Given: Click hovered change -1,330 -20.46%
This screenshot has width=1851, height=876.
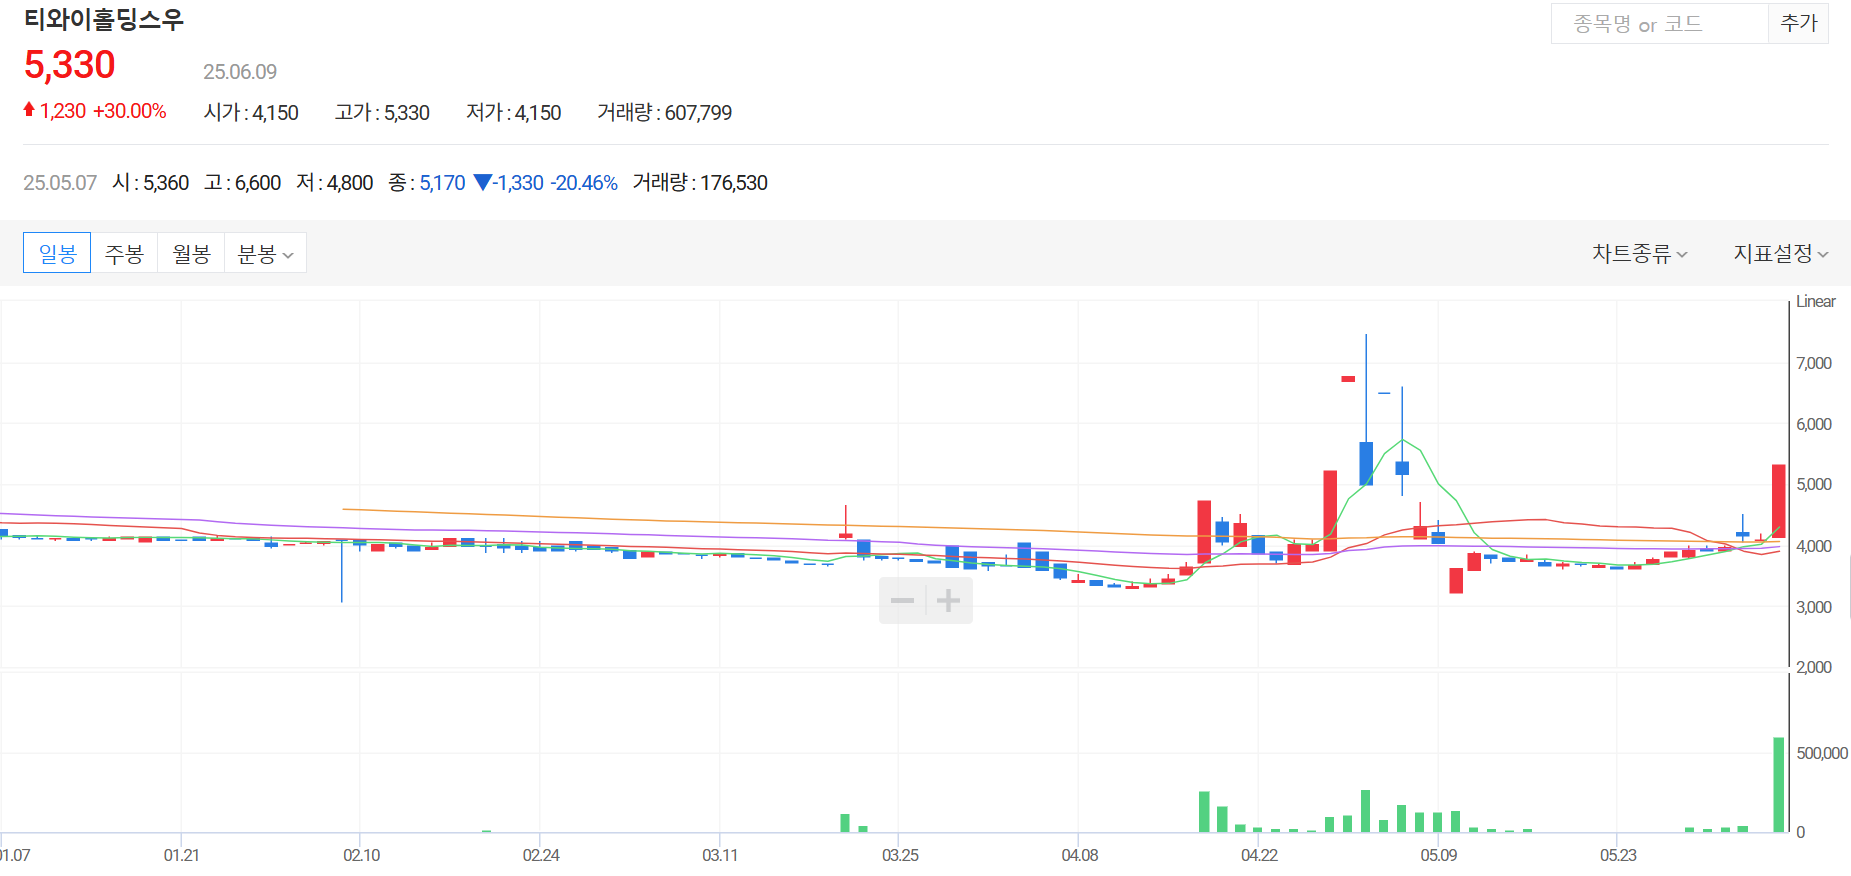Looking at the screenshot, I should click(546, 183).
